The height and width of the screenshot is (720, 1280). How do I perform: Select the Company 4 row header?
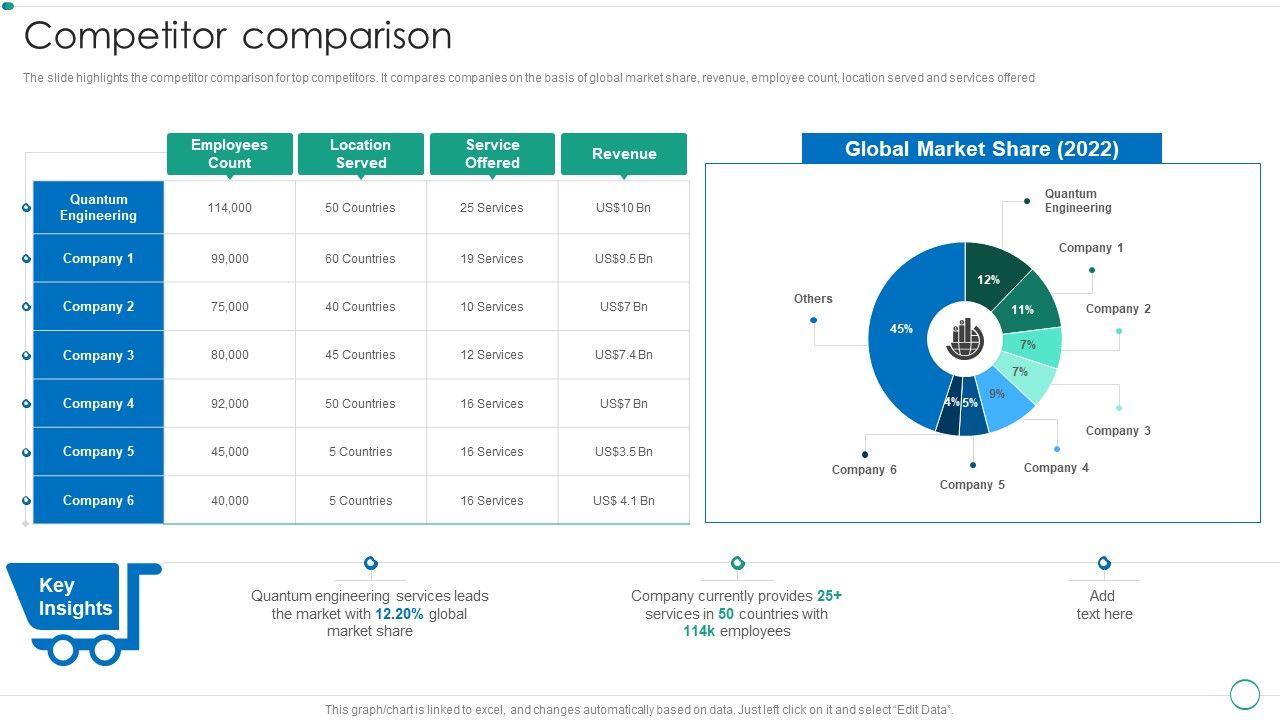(x=98, y=403)
